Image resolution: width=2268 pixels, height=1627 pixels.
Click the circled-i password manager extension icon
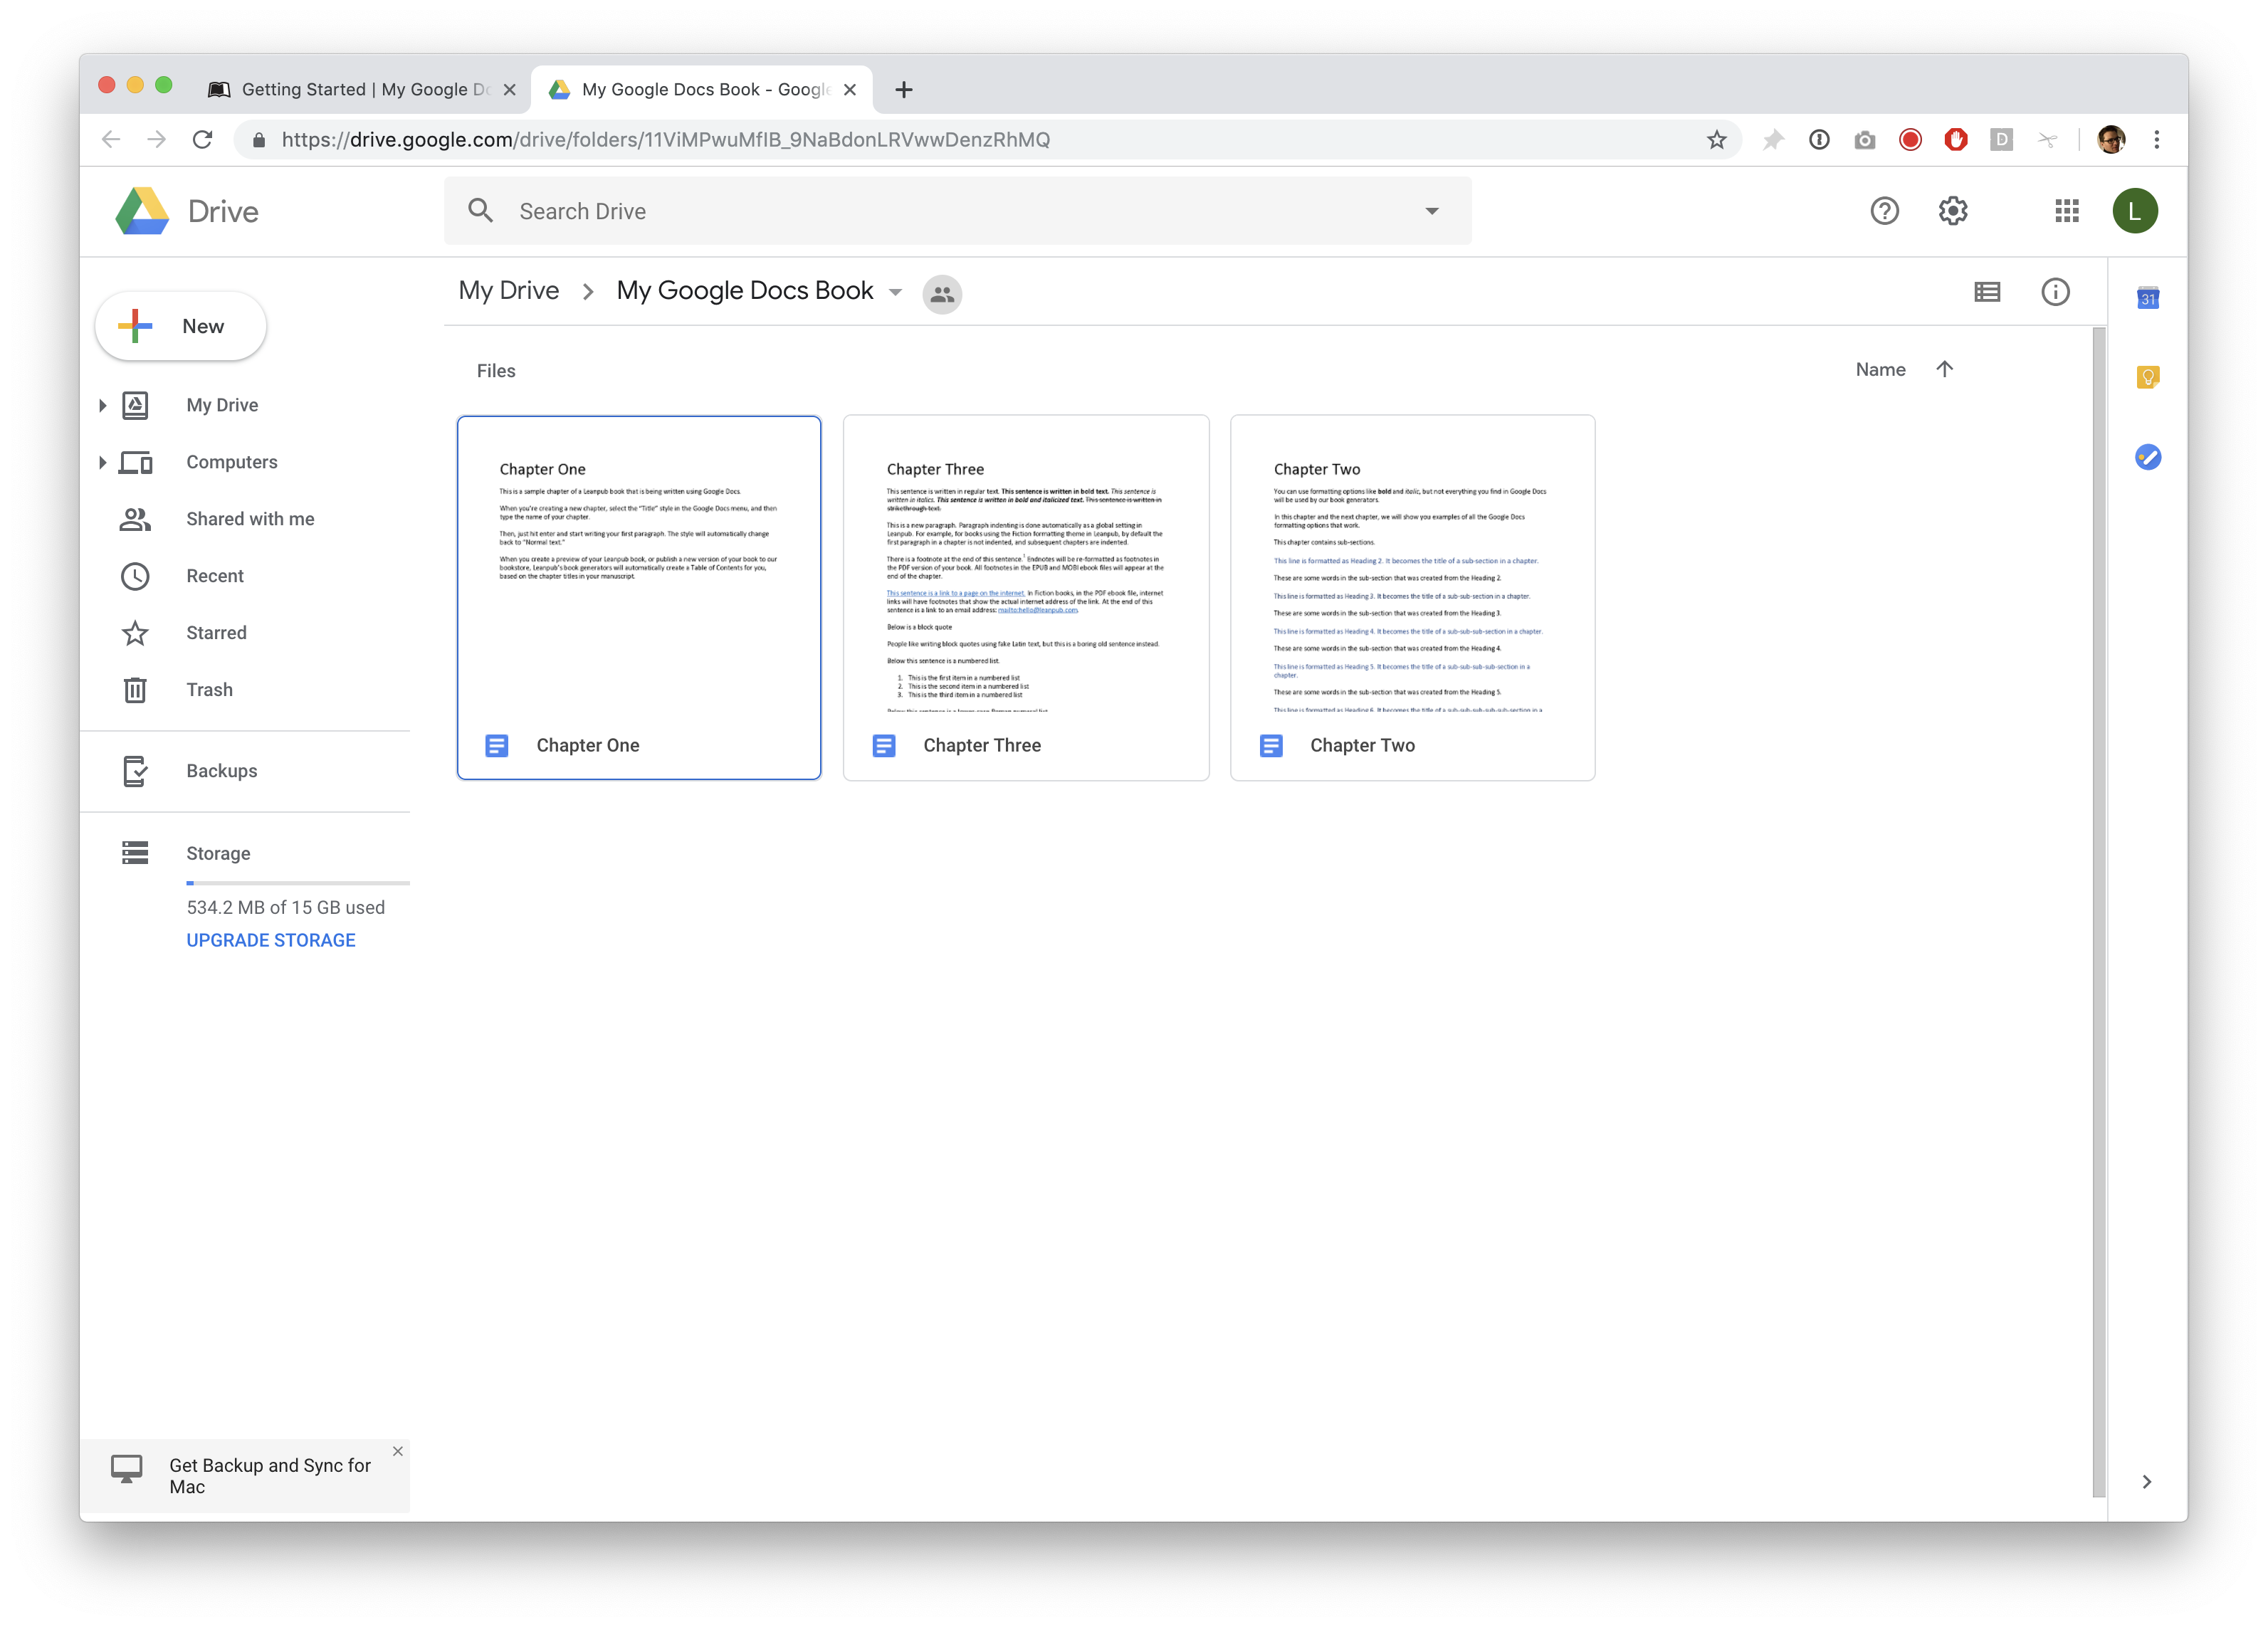tap(1819, 140)
